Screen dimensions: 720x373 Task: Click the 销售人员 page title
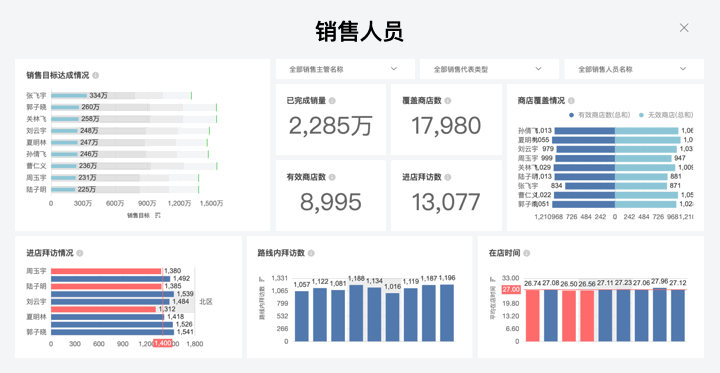[360, 32]
